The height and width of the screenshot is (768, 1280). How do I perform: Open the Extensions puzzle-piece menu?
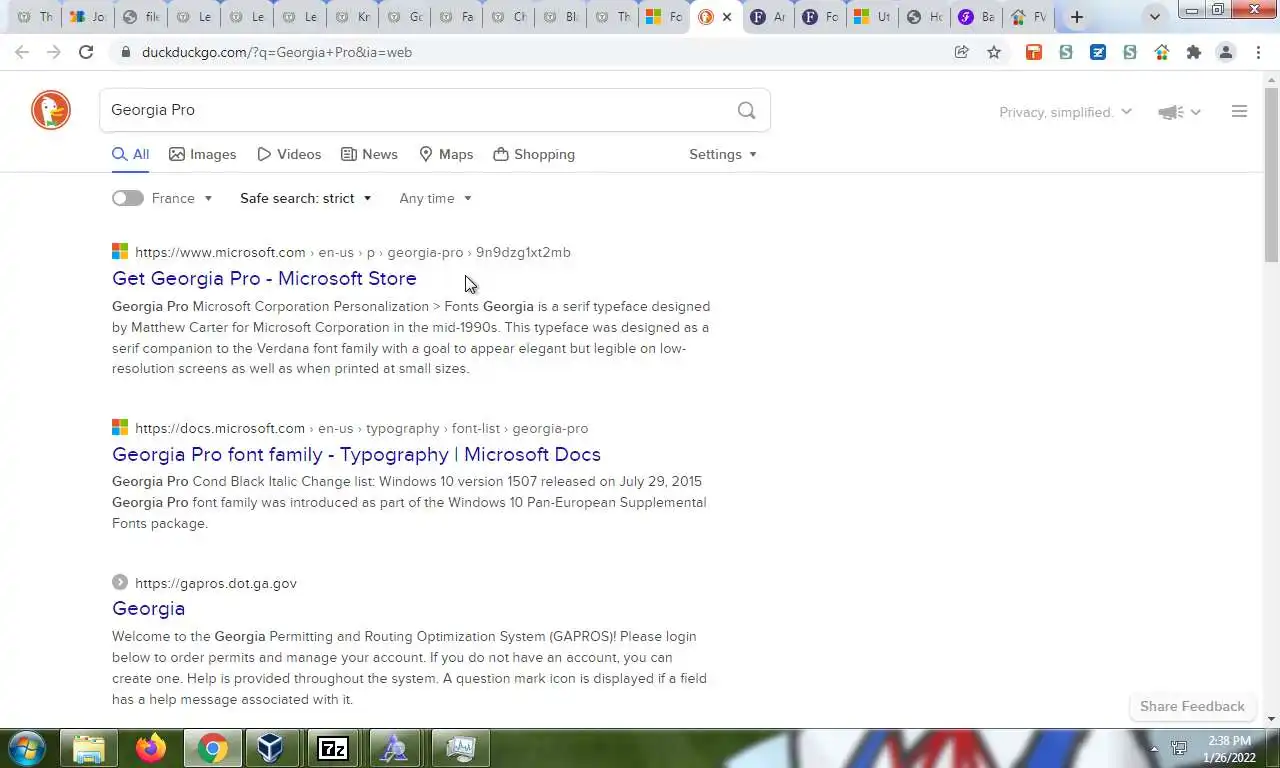tap(1194, 52)
